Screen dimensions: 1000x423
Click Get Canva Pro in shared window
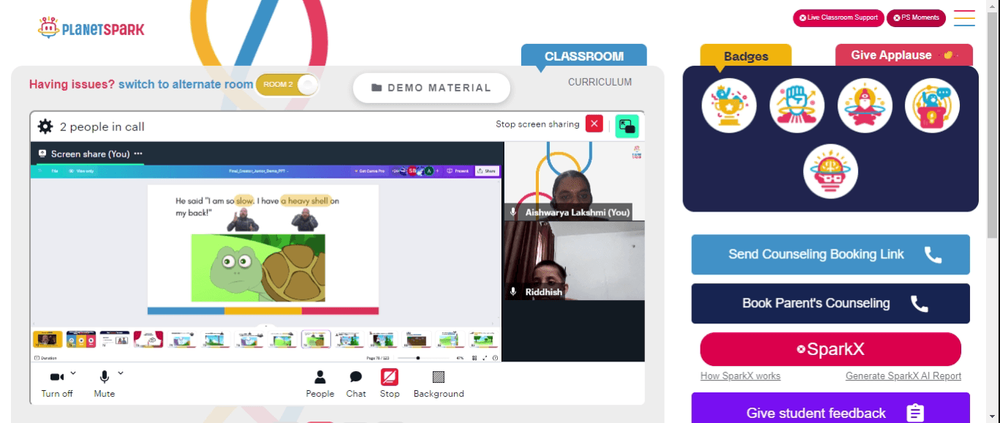[x=370, y=171]
